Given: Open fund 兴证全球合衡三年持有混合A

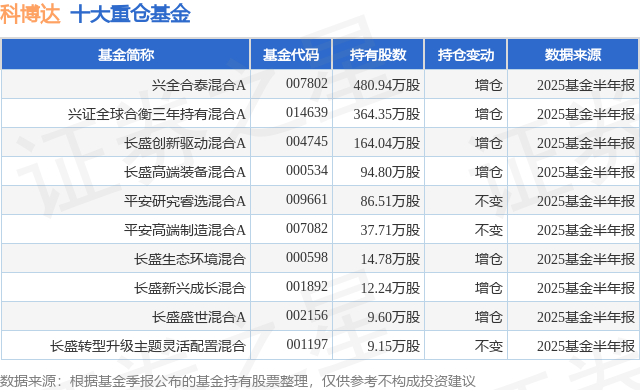Looking at the screenshot, I should [x=157, y=114].
